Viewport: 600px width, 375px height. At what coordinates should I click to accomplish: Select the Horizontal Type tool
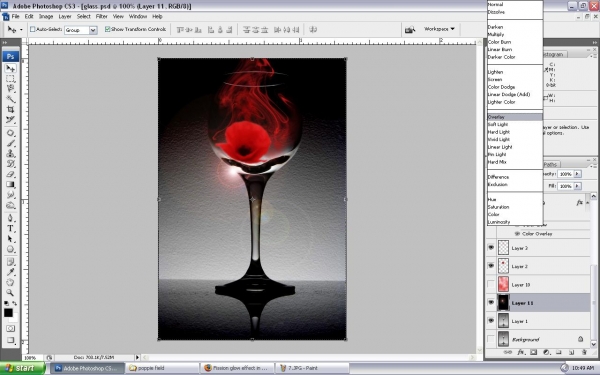(x=10, y=229)
